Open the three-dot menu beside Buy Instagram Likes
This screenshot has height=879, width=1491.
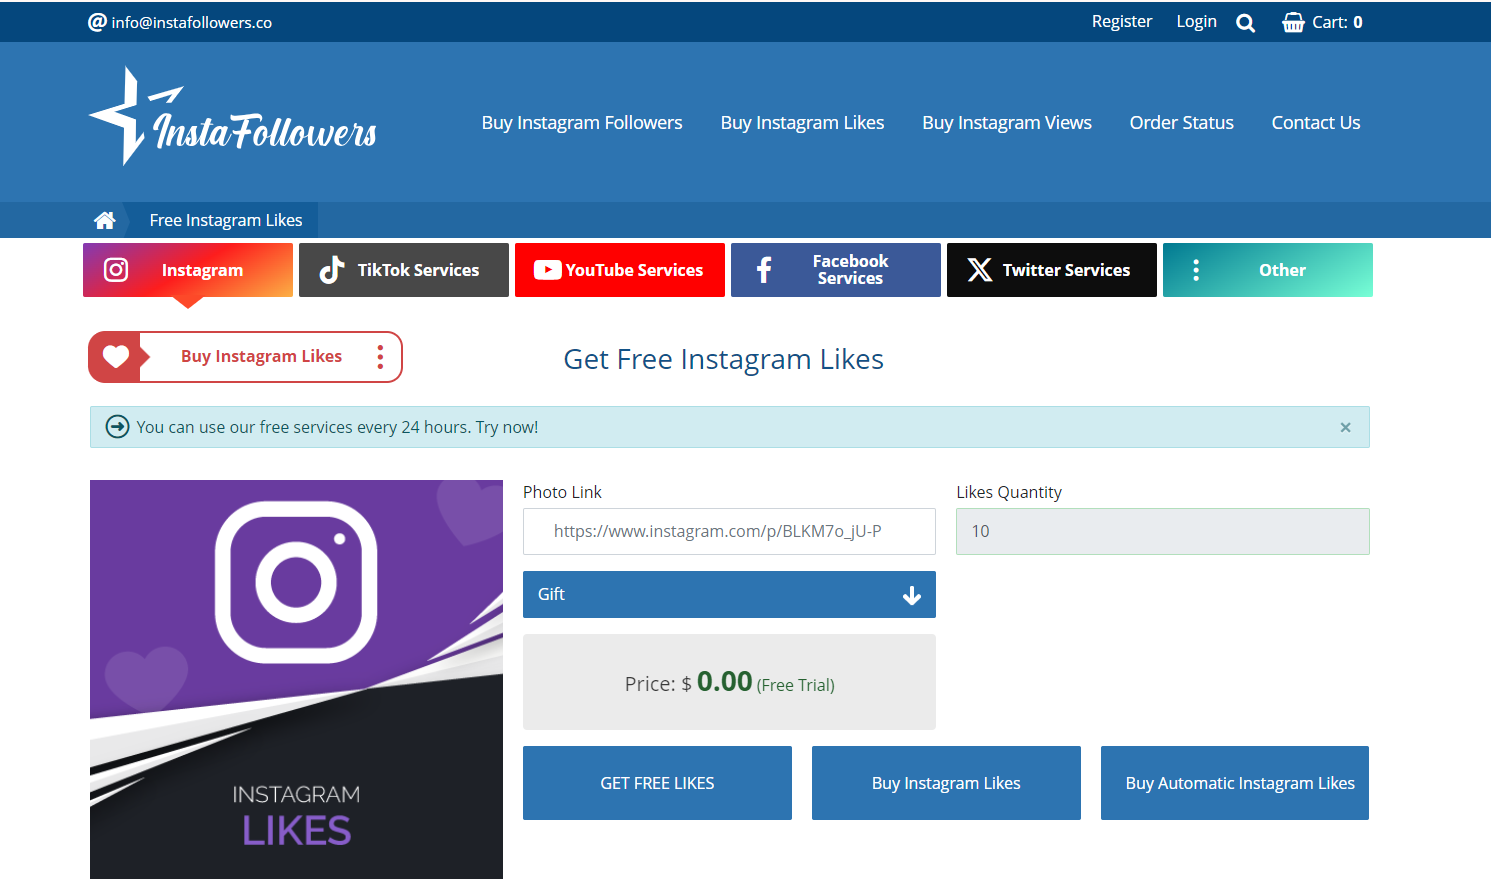click(x=380, y=357)
